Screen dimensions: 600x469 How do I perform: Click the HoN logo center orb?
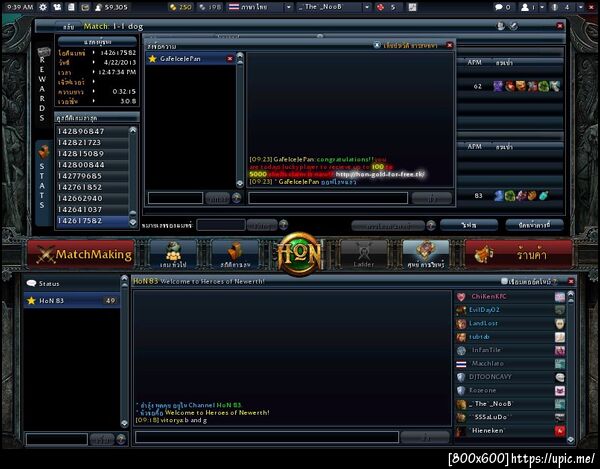300,254
